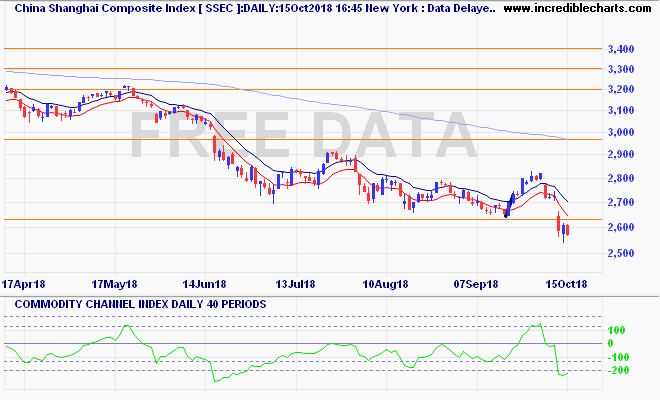Click the CCI -100 level label
Viewport: 660px width, 400px height.
pyautogui.click(x=617, y=358)
